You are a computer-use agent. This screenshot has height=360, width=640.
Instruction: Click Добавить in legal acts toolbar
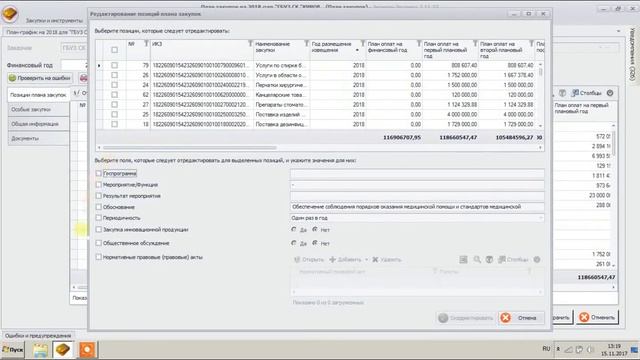345,260
